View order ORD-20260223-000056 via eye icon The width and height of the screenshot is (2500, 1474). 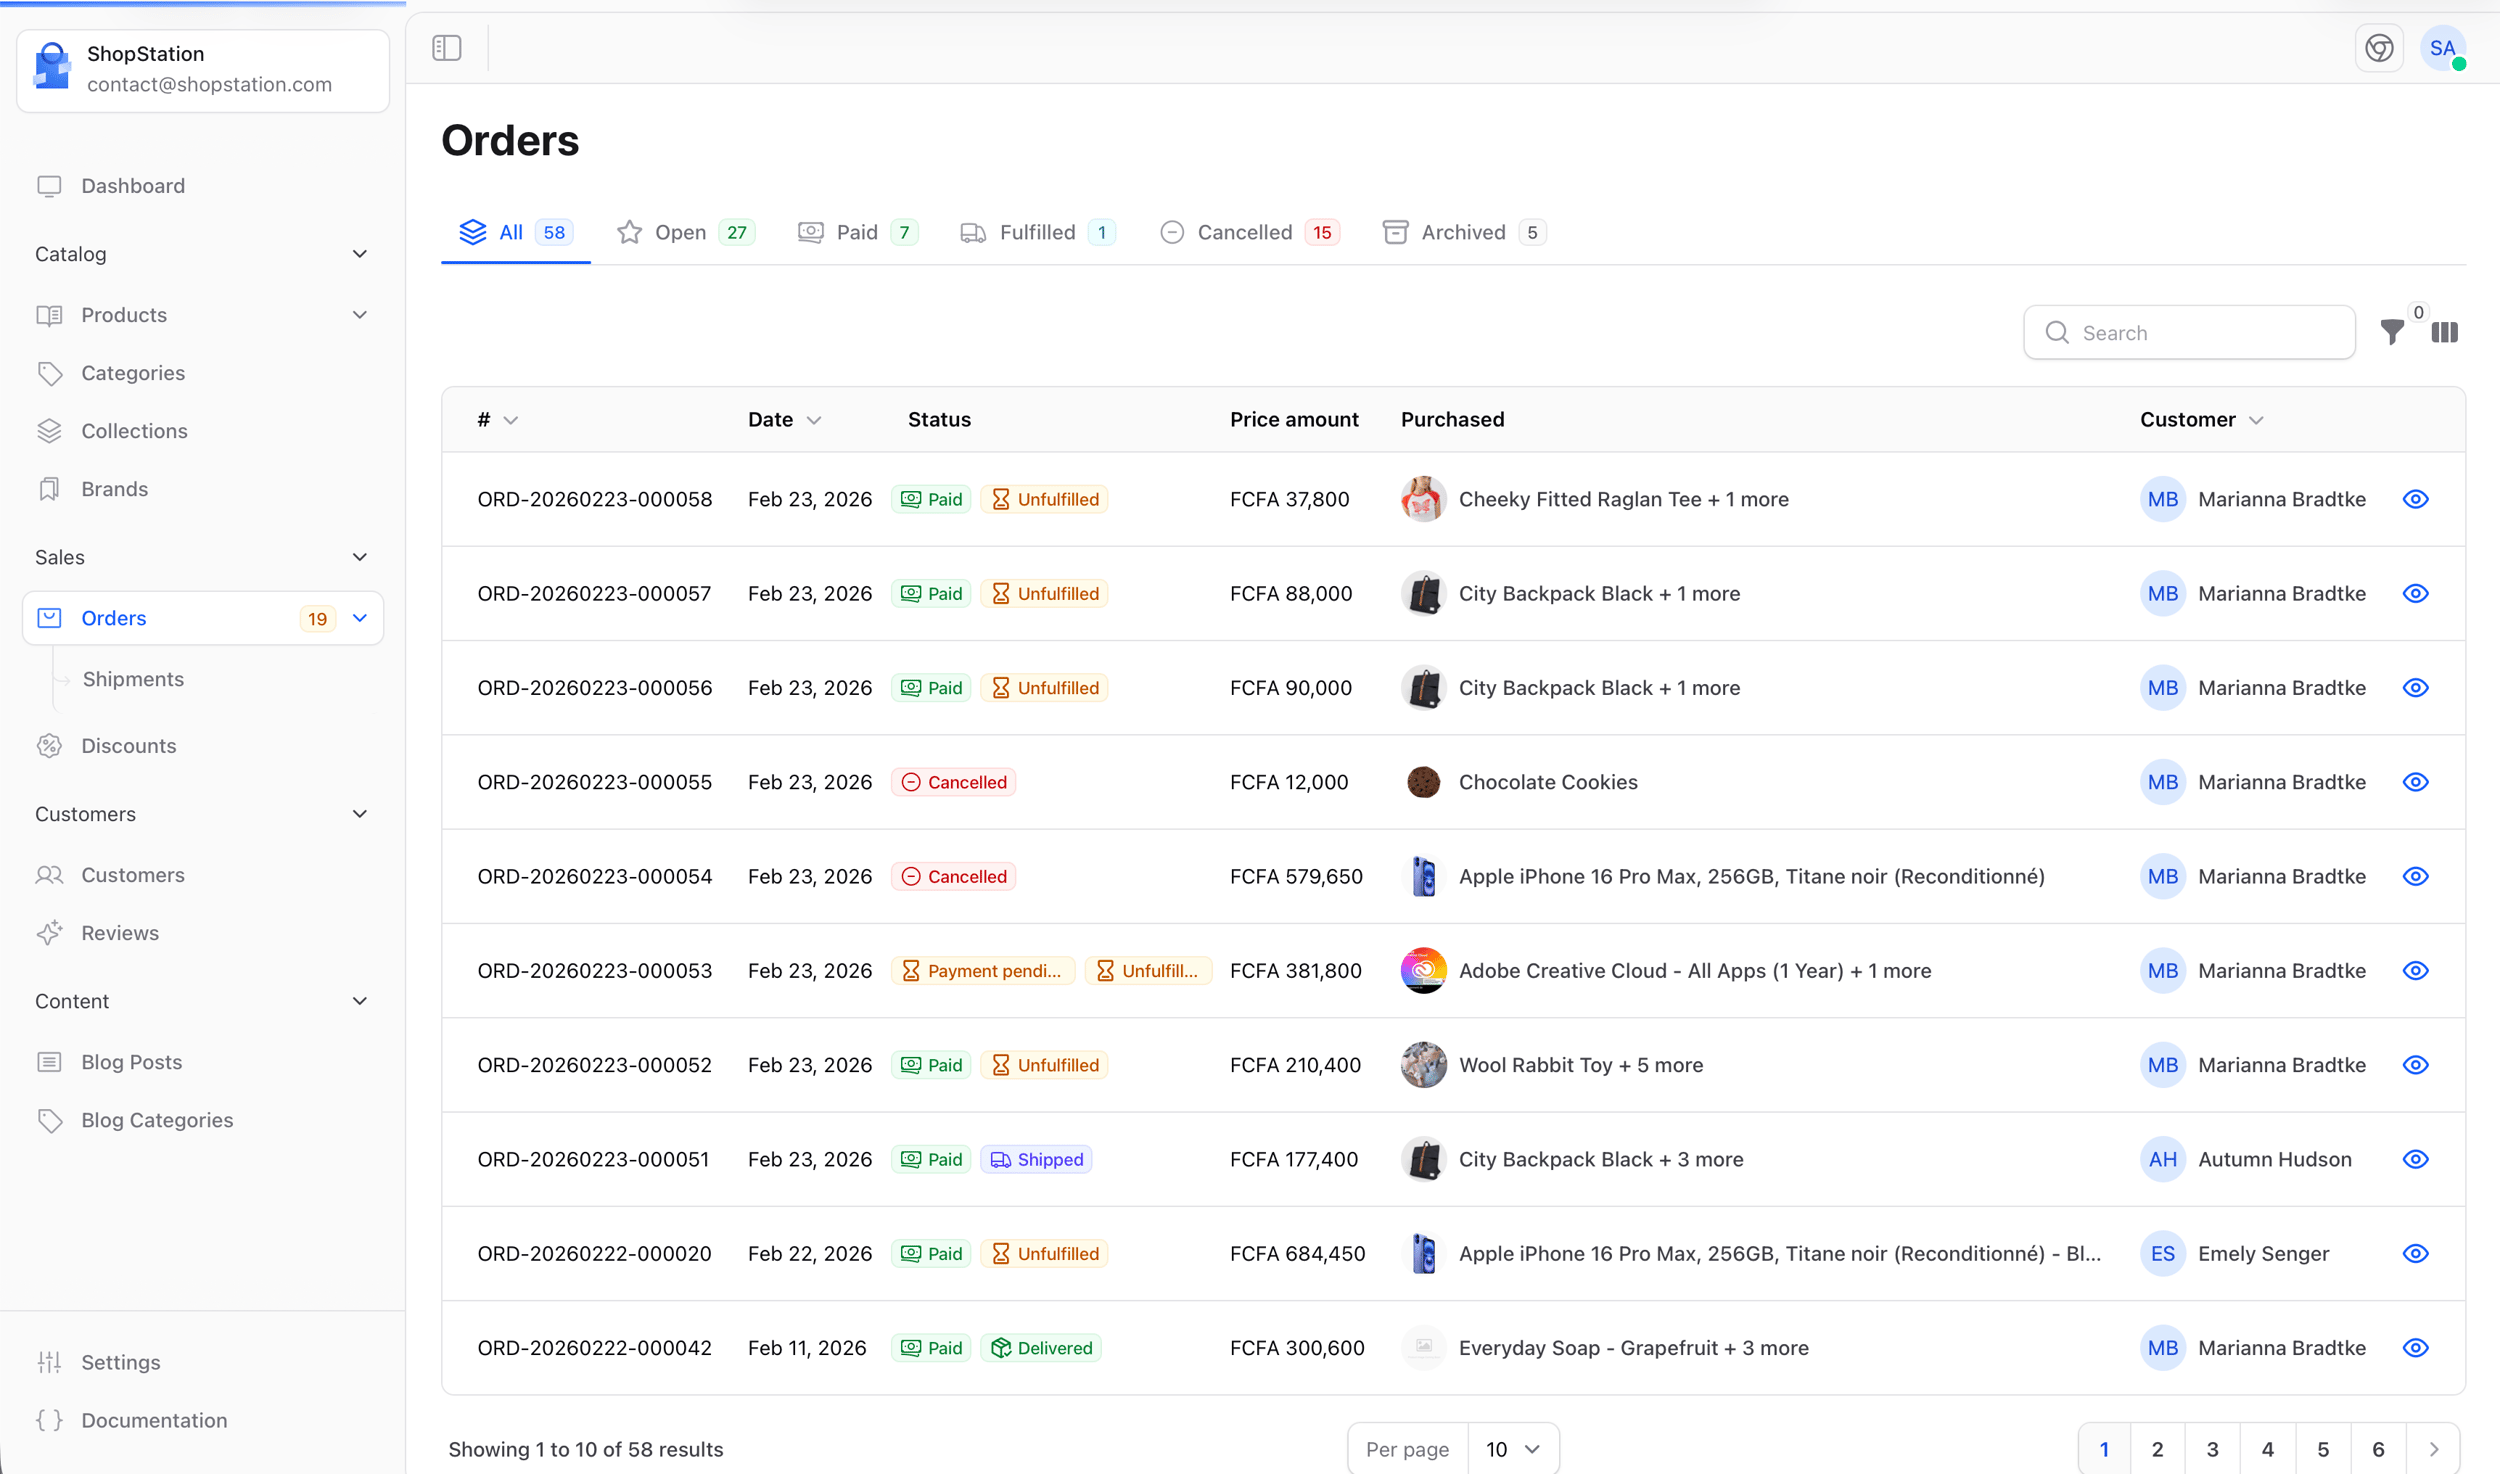[2415, 688]
